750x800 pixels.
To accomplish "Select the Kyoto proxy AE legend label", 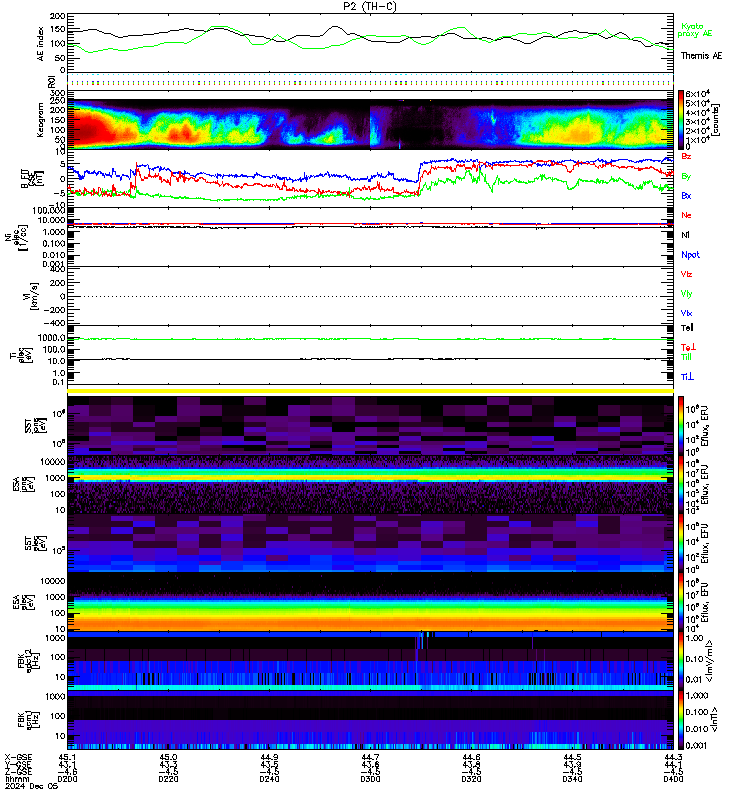I will point(694,30).
